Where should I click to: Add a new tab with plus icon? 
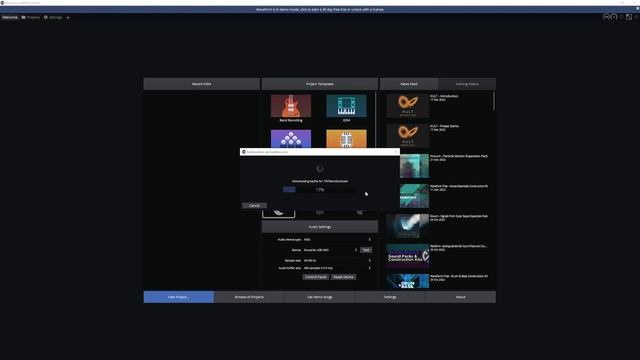[x=68, y=18]
